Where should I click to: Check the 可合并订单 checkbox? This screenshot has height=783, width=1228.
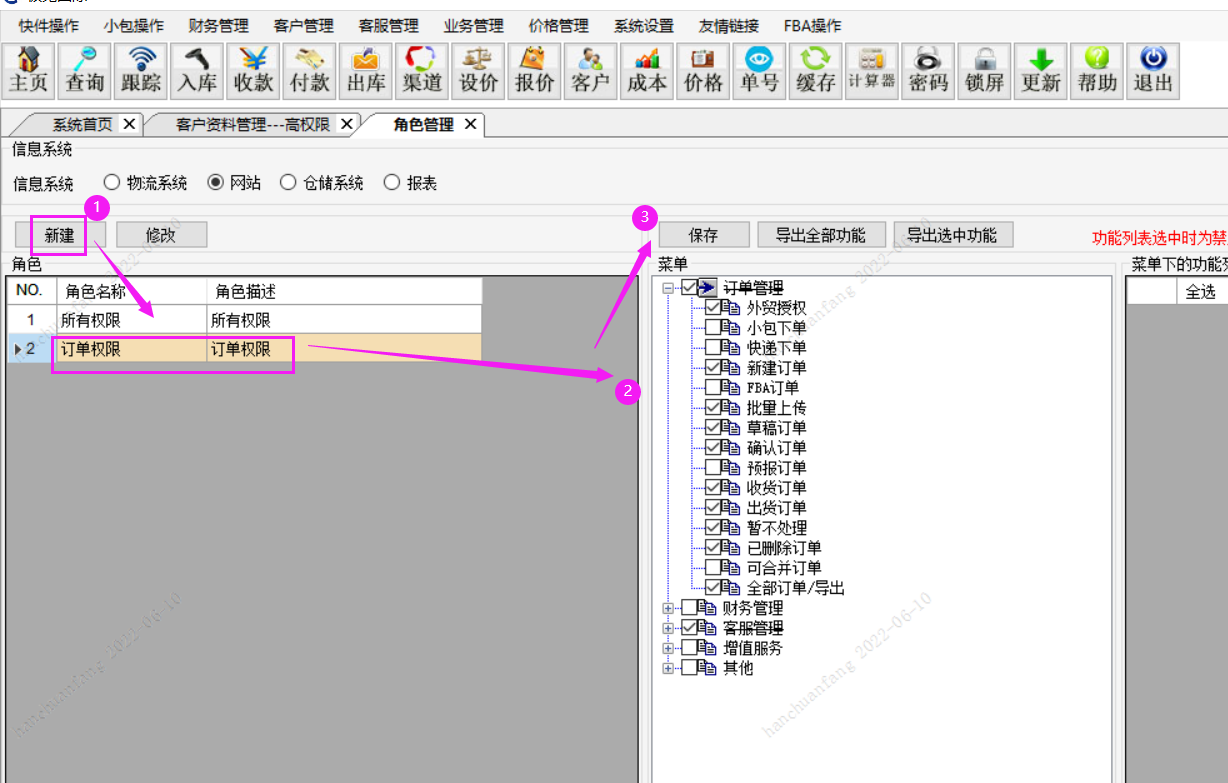click(714, 568)
